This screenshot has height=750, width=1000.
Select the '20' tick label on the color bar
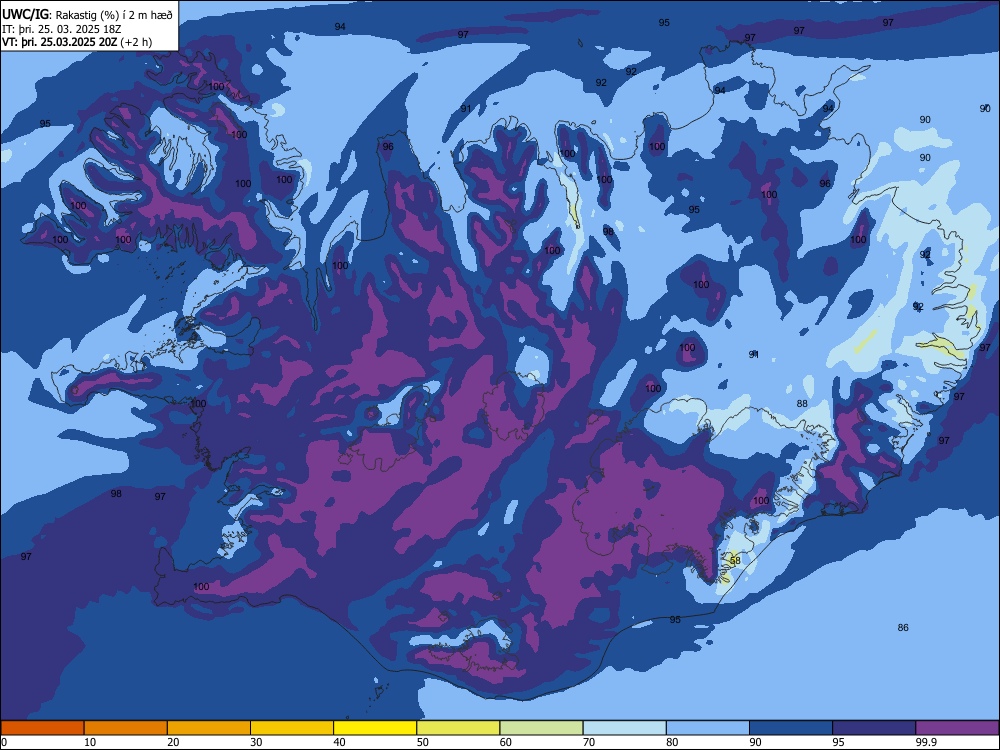click(173, 742)
